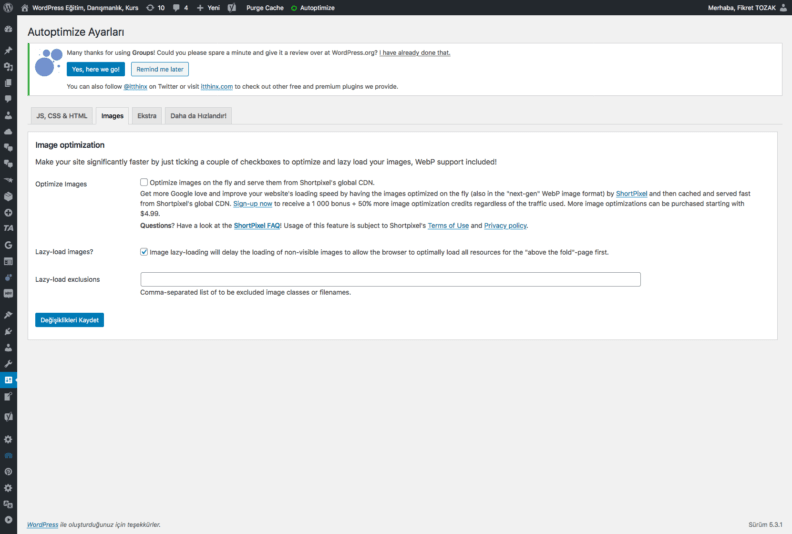
Task: Click the Sign-up now link
Action: pos(253,204)
